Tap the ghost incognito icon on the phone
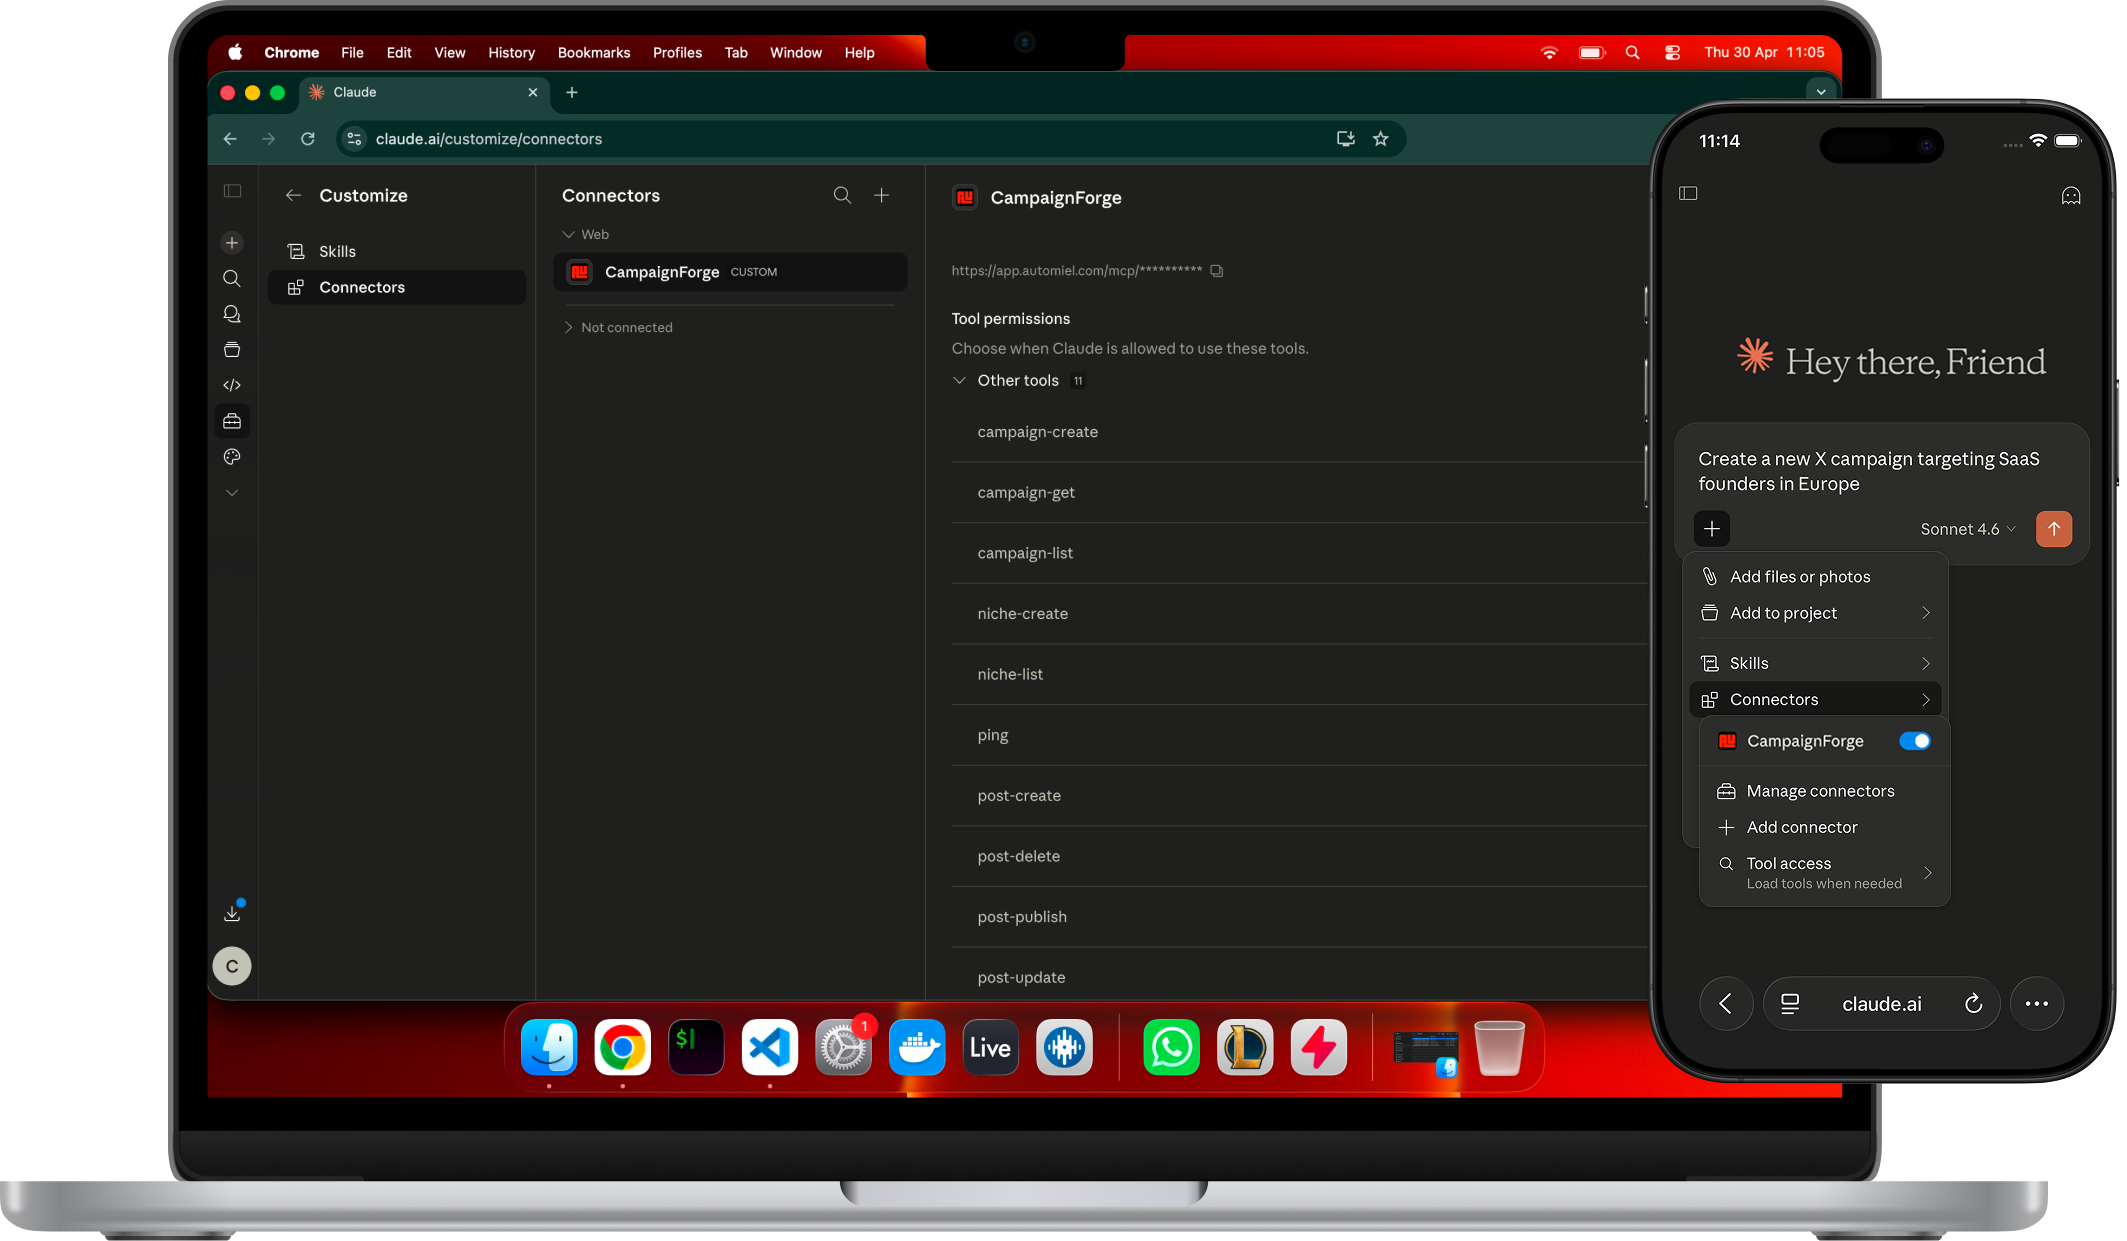Screen dimensions: 2127x1241 [2071, 196]
